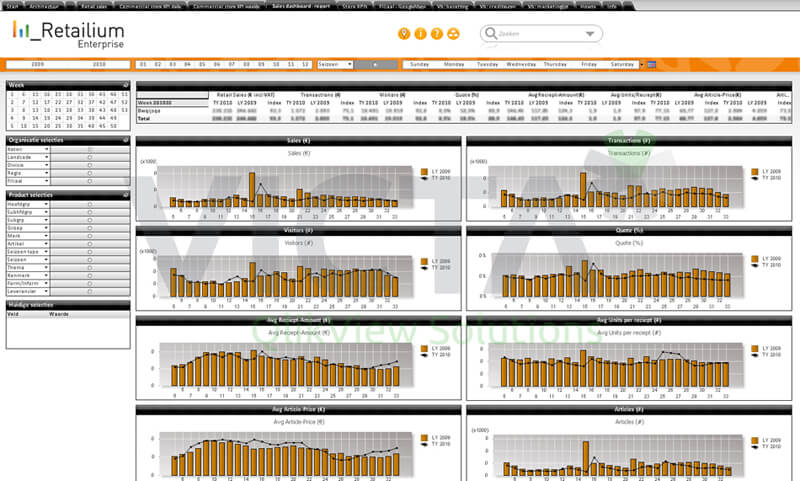Click the Organisatie selecties panel corner icon
Viewport: 800px width, 481px height.
click(126, 140)
